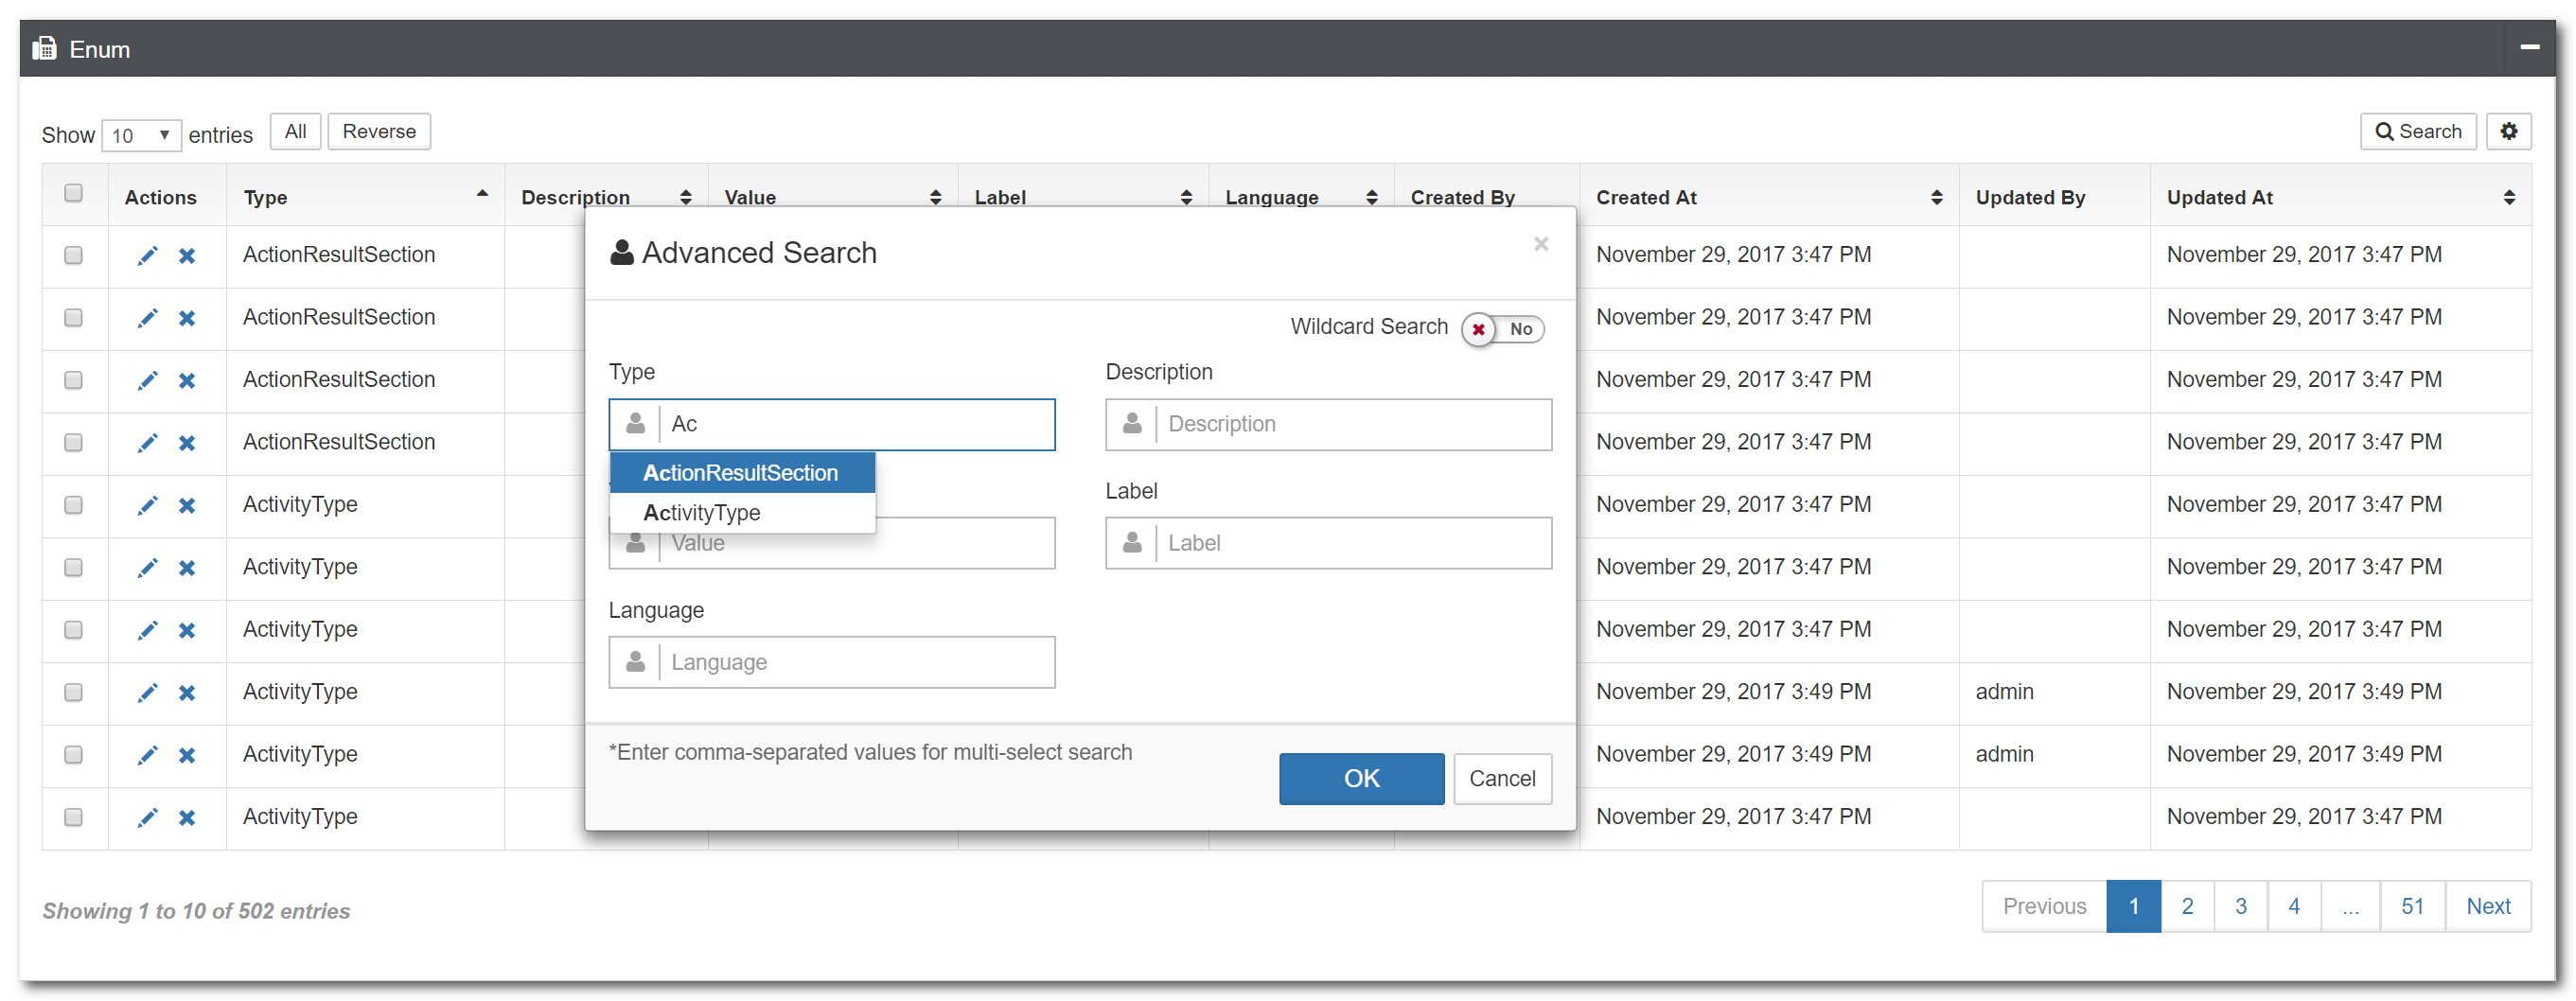
Task: Edit the second ActivityType row
Action: (x=147, y=568)
